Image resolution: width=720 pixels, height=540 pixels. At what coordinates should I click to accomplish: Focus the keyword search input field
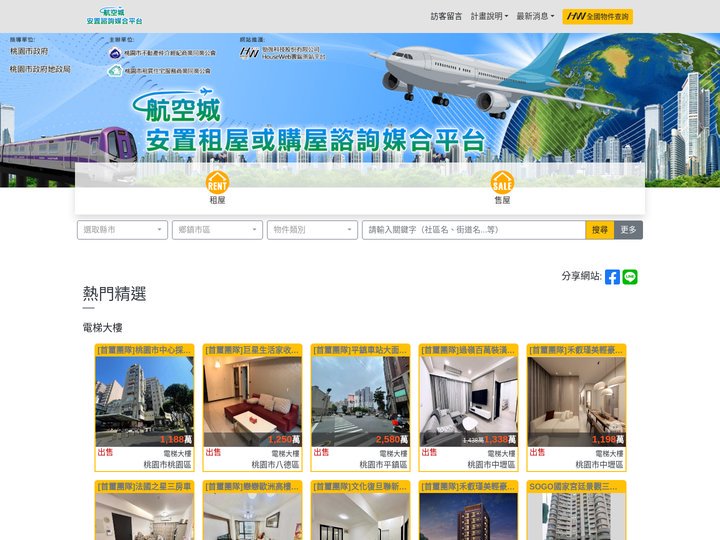(x=474, y=230)
